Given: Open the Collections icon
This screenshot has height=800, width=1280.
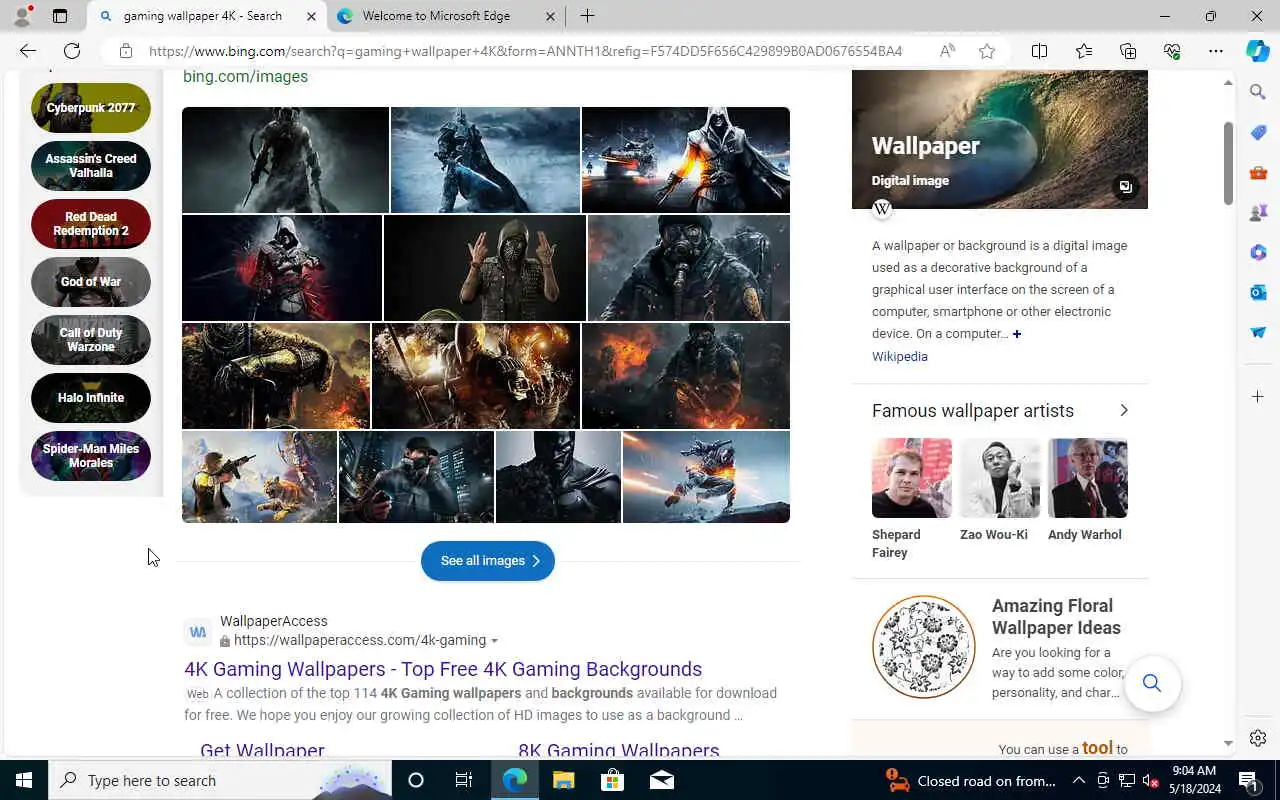Looking at the screenshot, I should click(1128, 51).
